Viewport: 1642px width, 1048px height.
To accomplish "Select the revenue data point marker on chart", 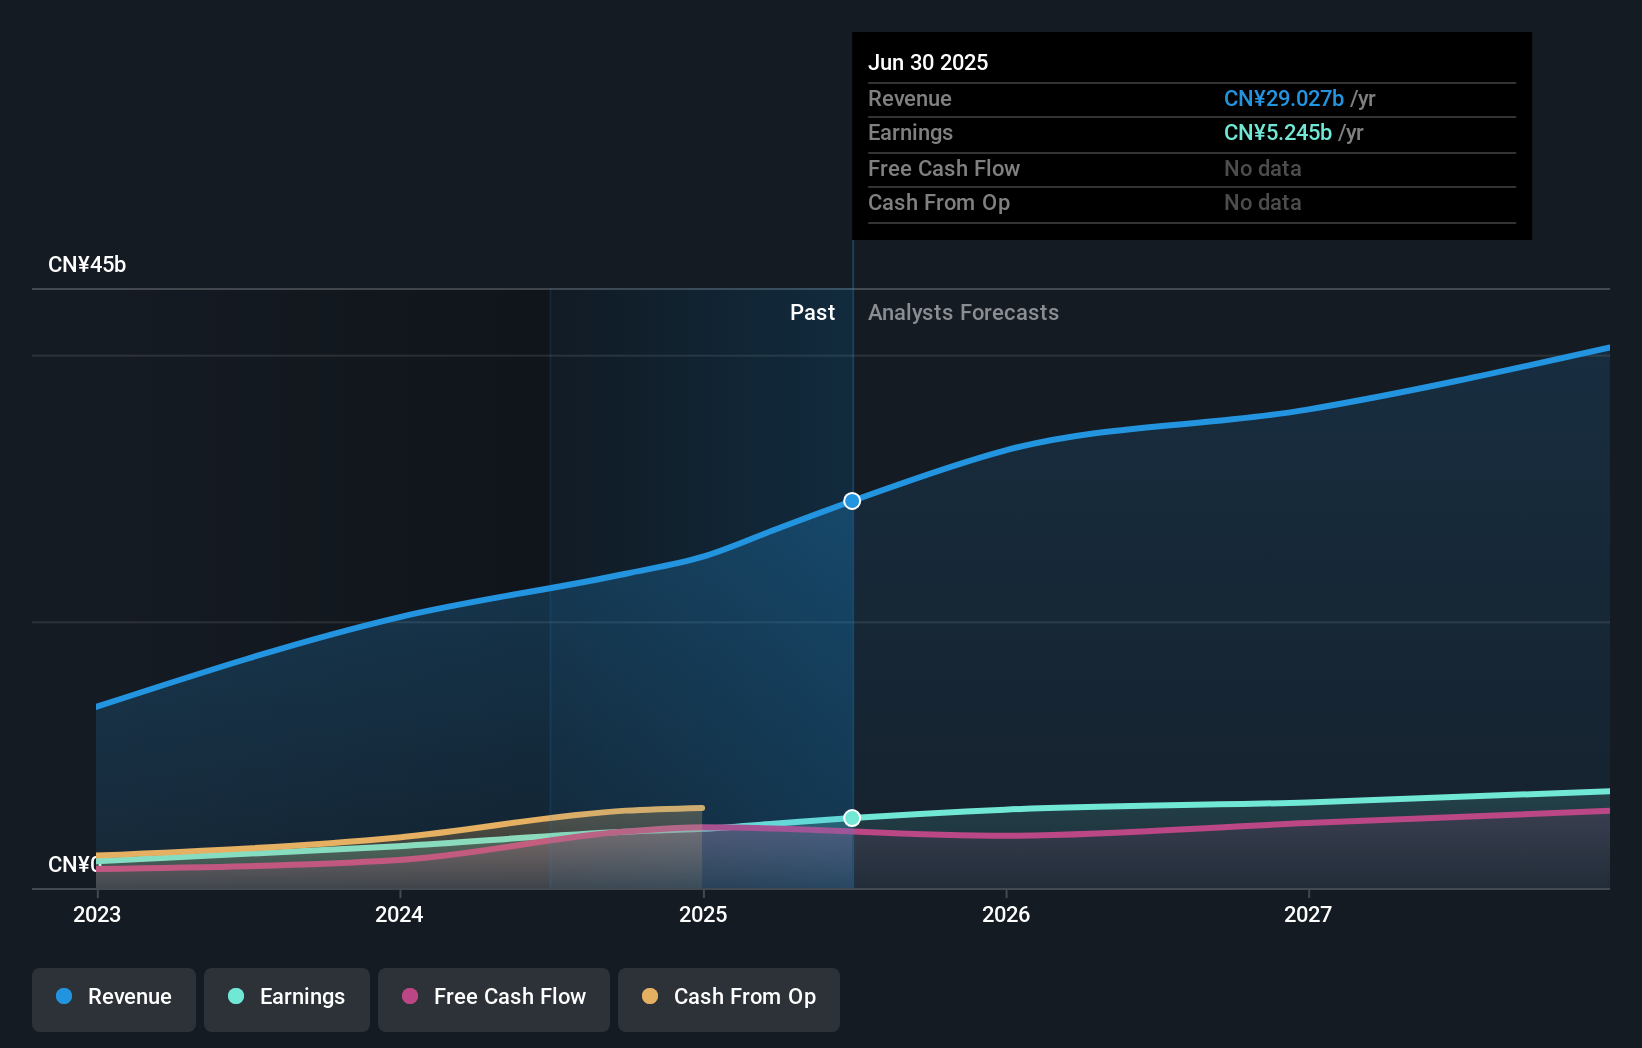I will pos(851,501).
